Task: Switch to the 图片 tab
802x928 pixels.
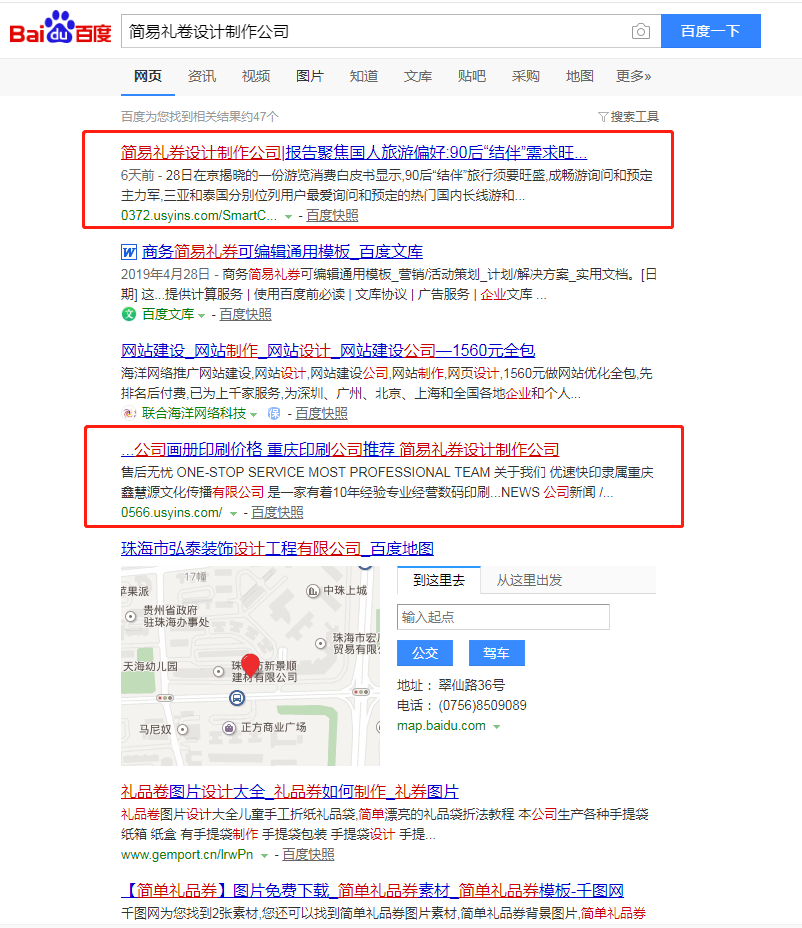Action: (310, 76)
